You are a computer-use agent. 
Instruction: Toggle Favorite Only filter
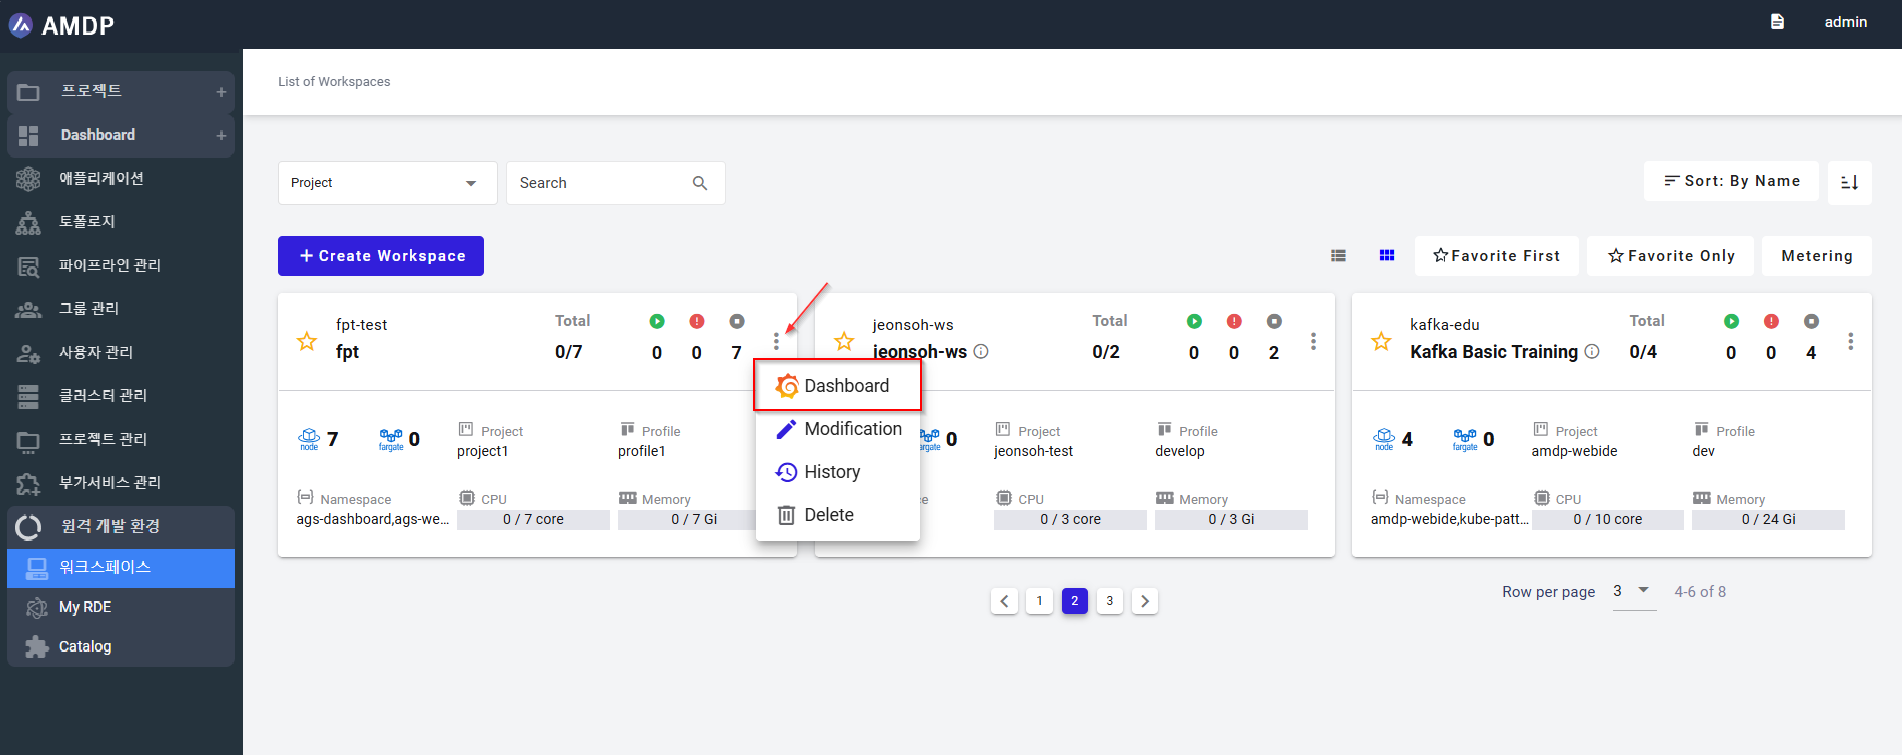click(1671, 256)
